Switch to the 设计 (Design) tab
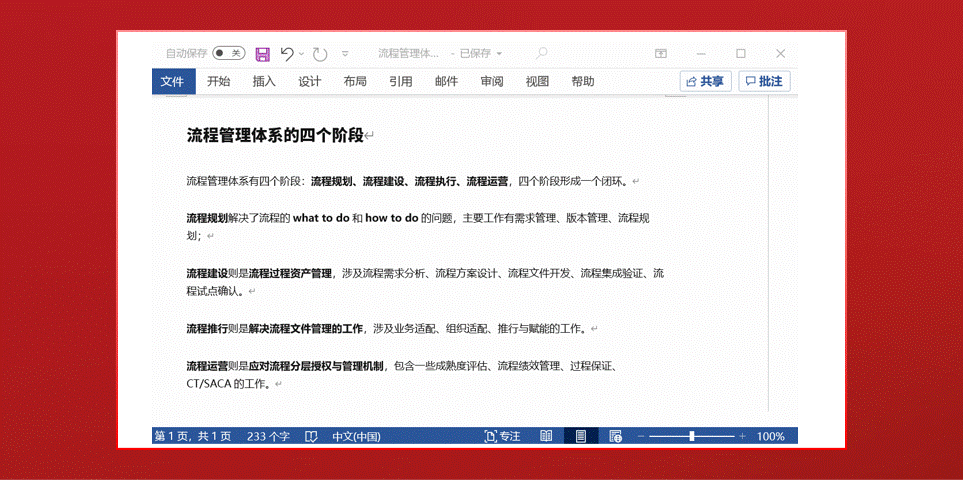This screenshot has height=480, width=963. coord(310,82)
